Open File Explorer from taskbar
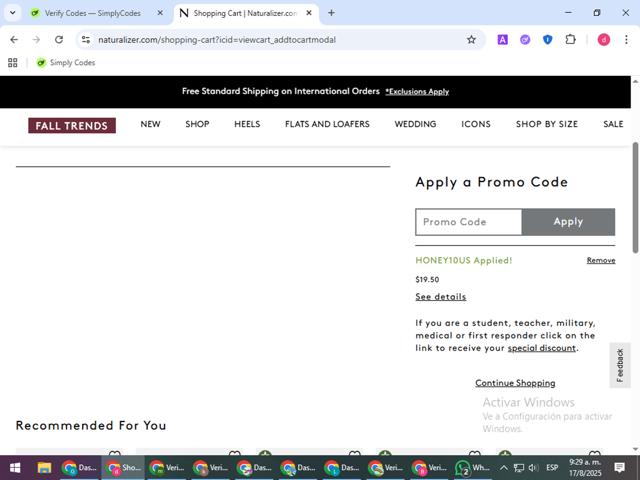This screenshot has width=640, height=480. [44, 468]
